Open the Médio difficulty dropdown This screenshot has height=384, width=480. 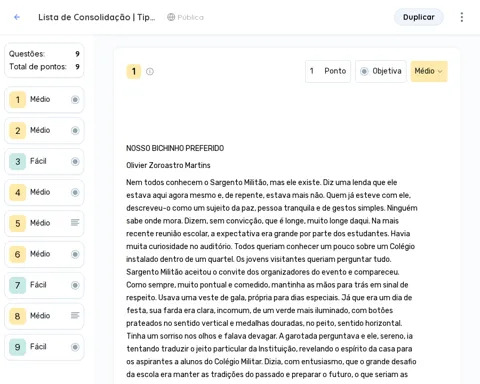429,71
